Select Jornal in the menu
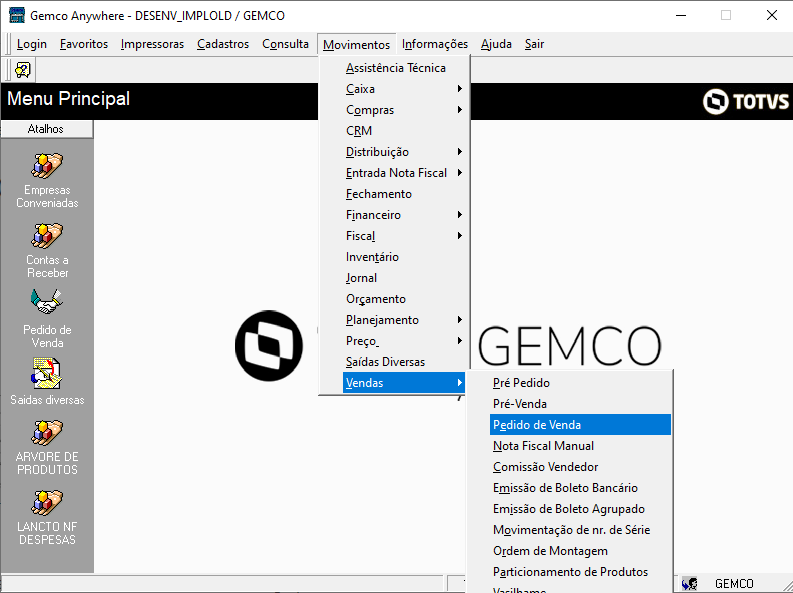 coord(395,278)
